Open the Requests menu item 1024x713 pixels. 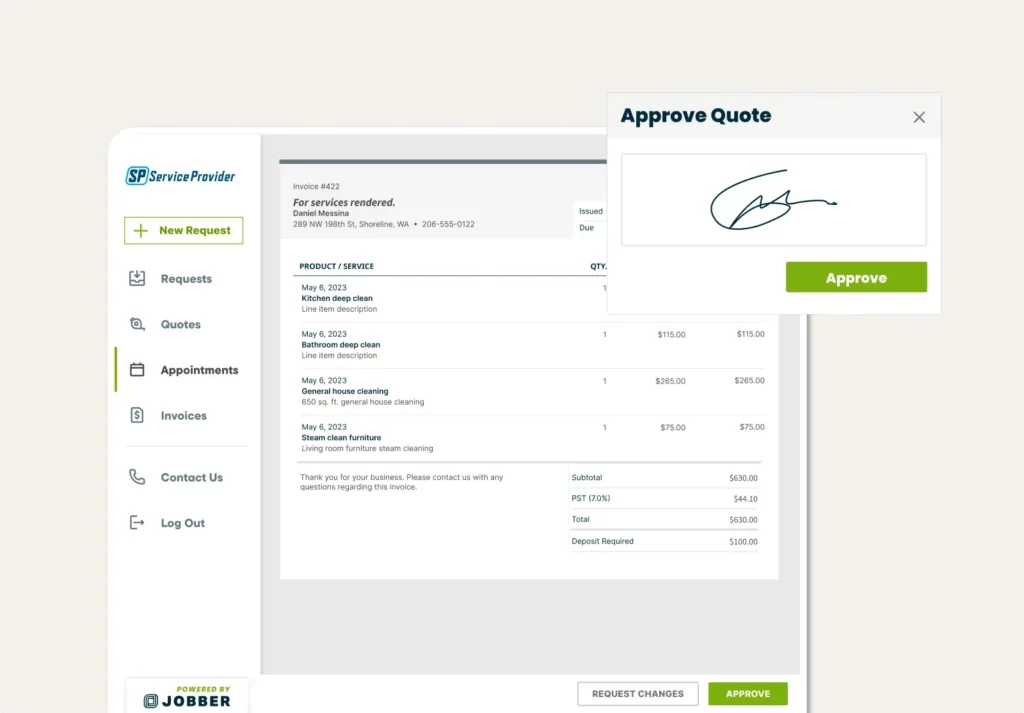(x=186, y=279)
